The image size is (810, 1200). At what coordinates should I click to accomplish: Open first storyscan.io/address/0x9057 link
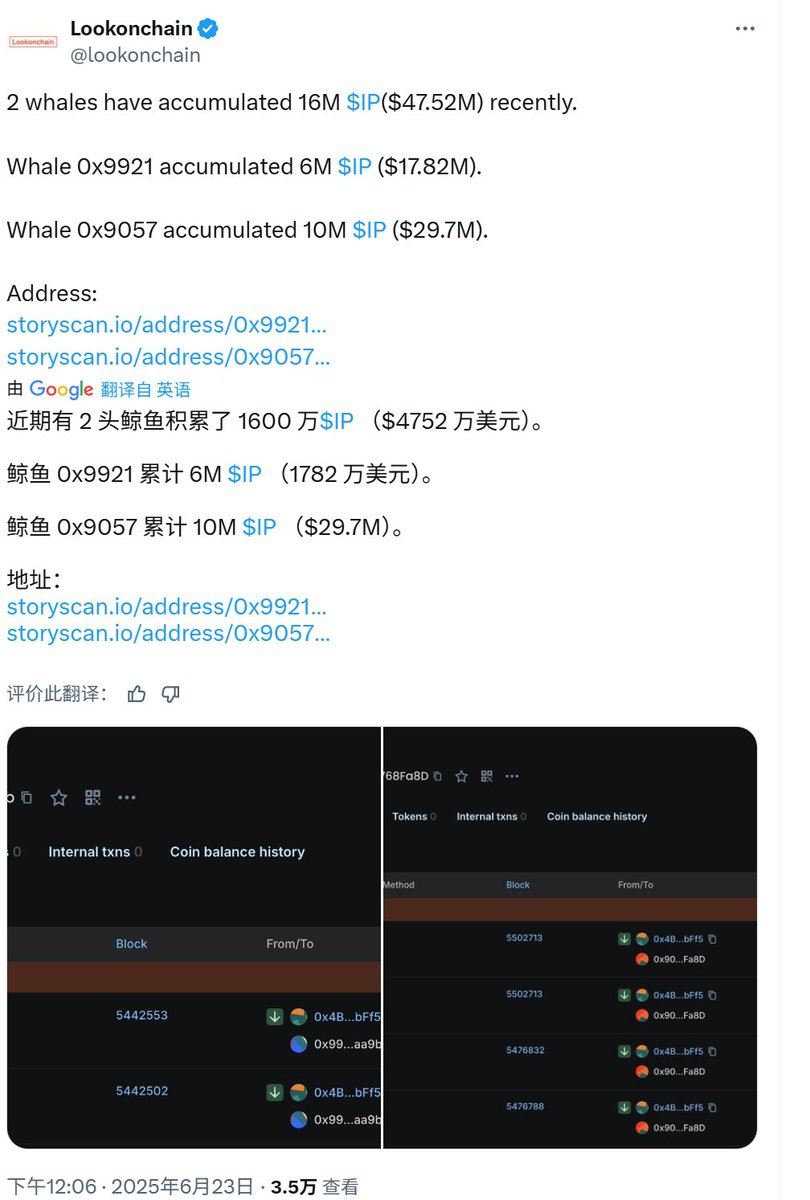pyautogui.click(x=168, y=356)
